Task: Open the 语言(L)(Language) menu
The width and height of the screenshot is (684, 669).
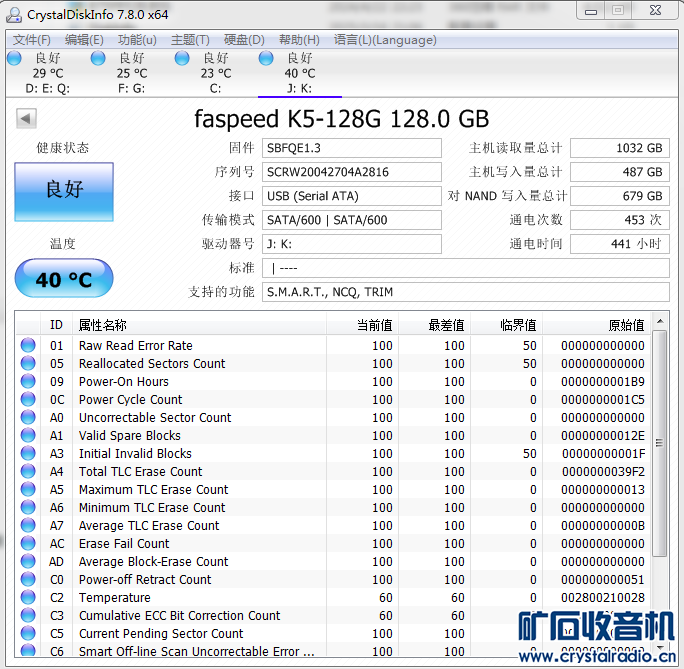Action: [x=385, y=40]
